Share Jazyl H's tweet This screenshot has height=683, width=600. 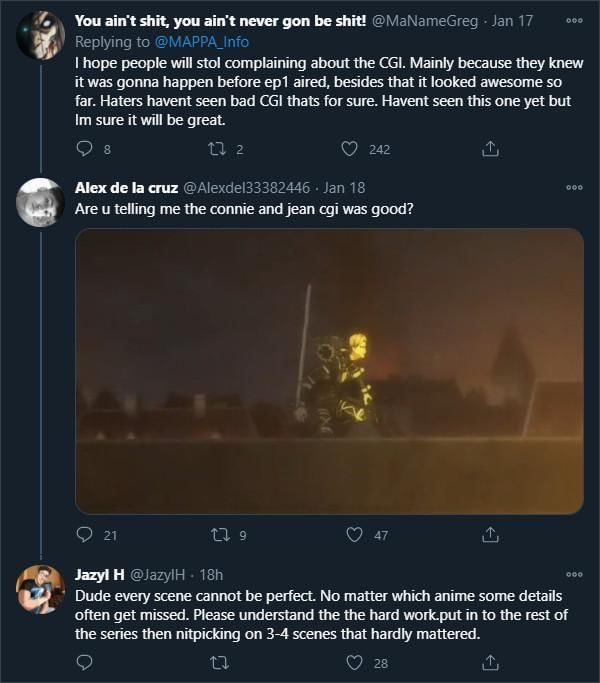coord(490,662)
